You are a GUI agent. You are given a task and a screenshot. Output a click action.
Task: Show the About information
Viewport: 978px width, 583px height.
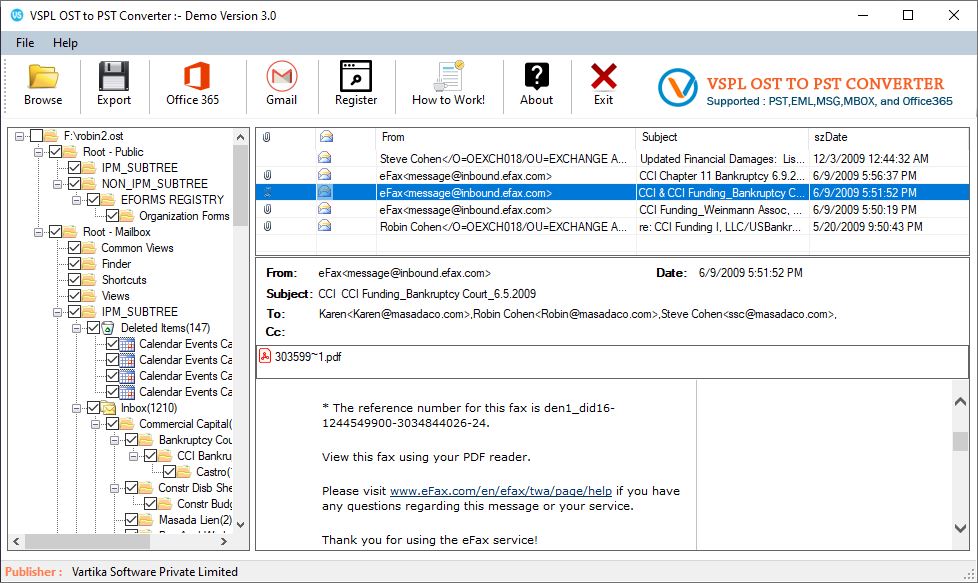coord(536,85)
